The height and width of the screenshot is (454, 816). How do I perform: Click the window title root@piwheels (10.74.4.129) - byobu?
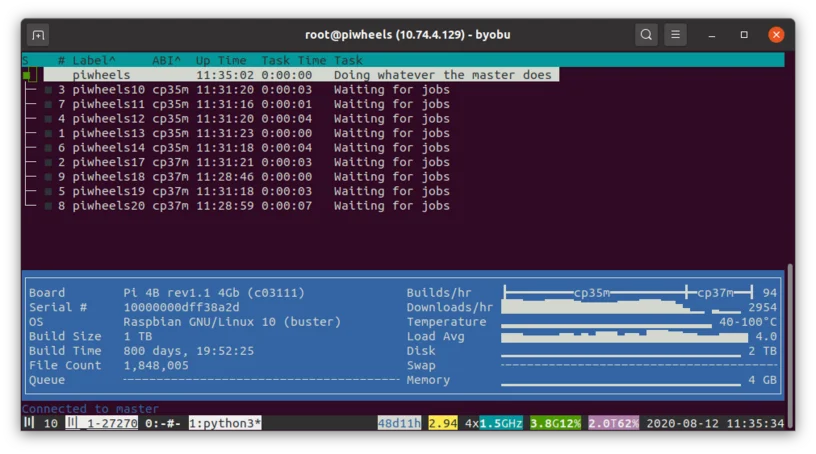click(x=407, y=35)
